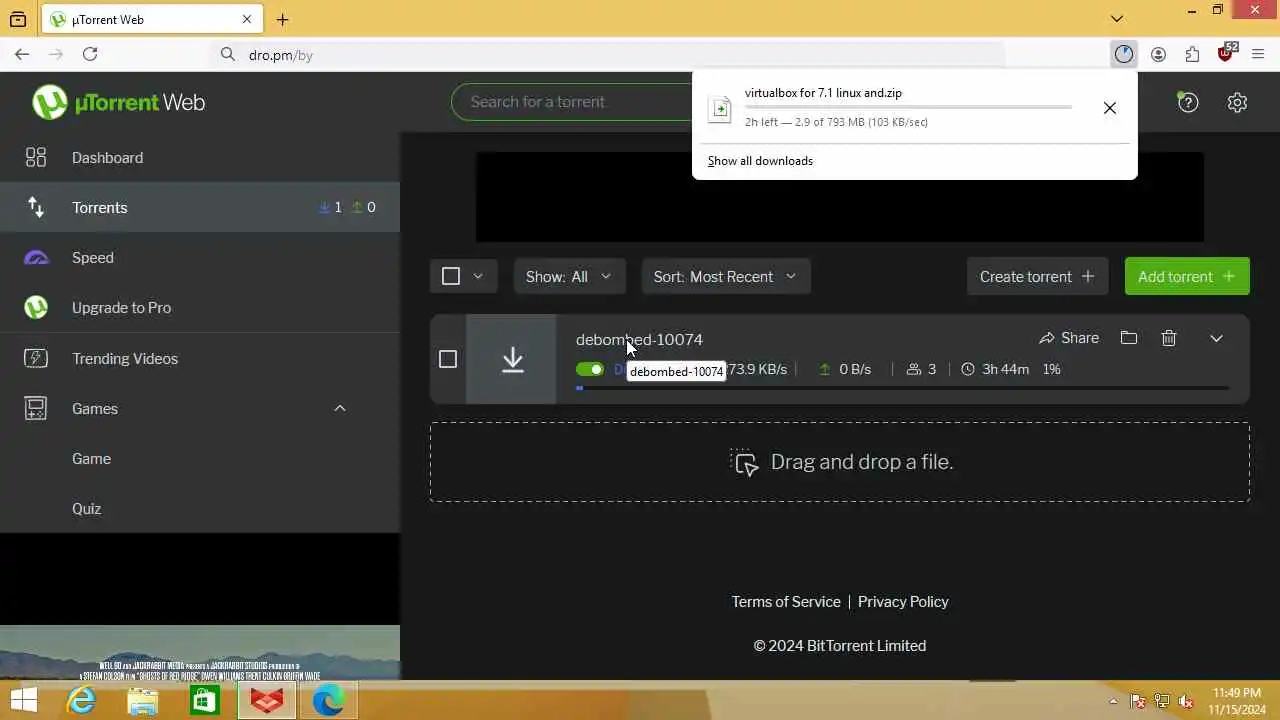Open the virtualbox for 7.1 linux and.zip file icon
1280x720 pixels.
click(720, 109)
